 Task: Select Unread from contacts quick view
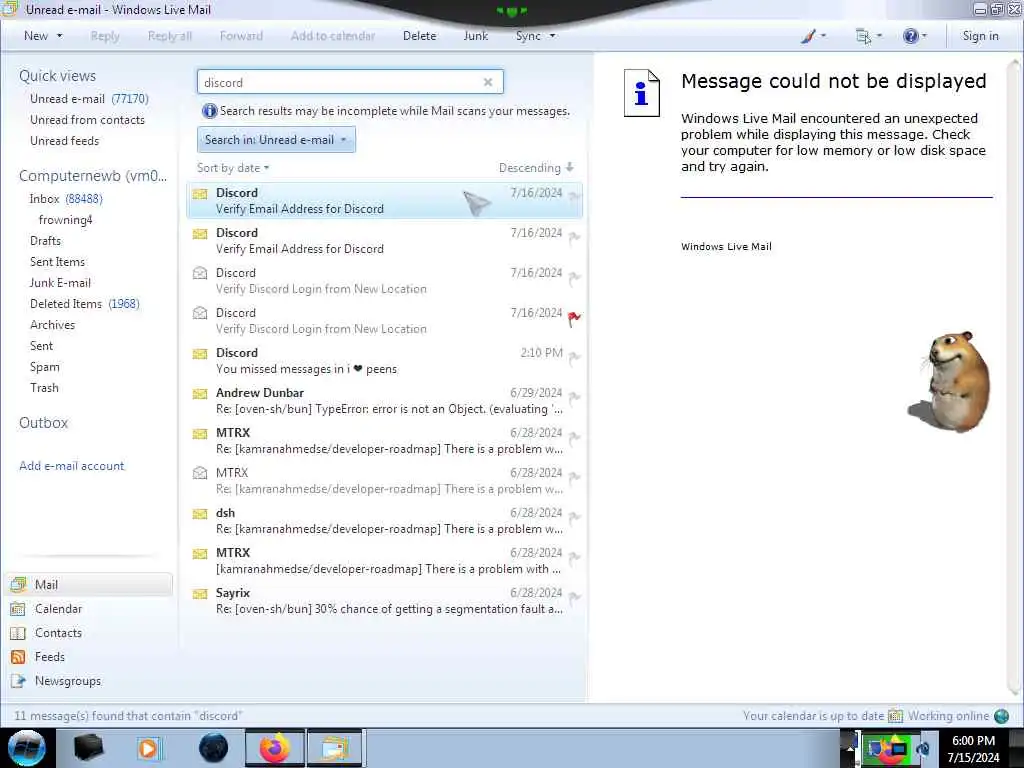(x=88, y=120)
